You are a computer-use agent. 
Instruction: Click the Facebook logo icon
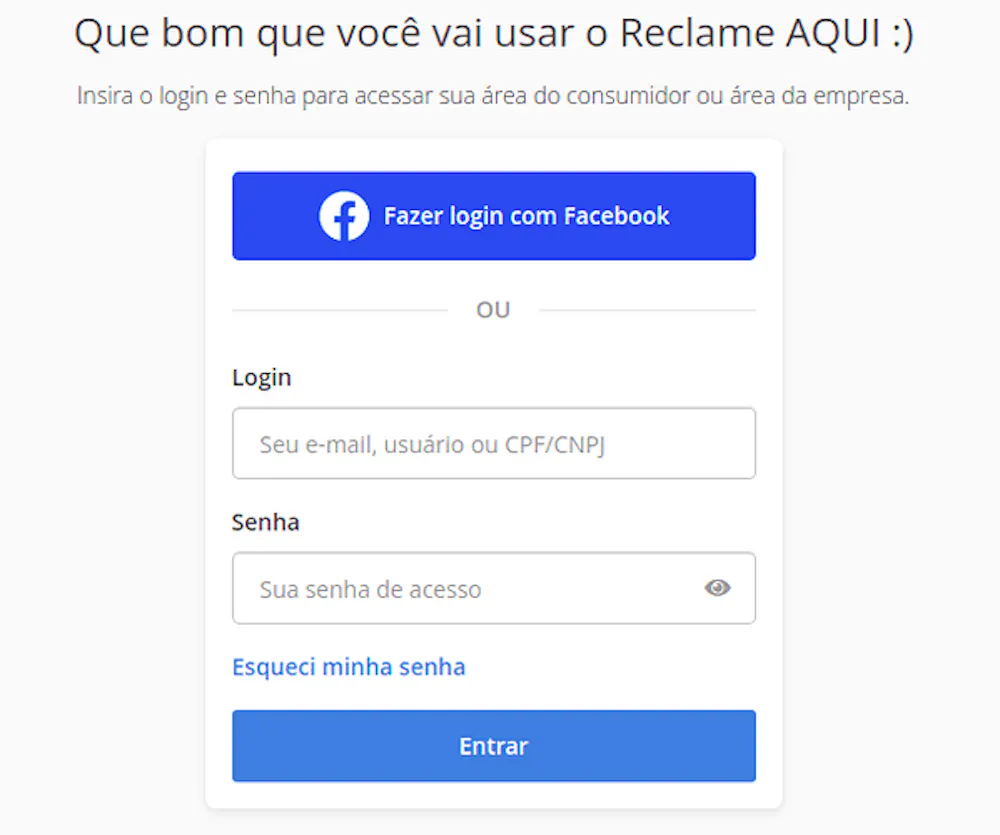[344, 216]
